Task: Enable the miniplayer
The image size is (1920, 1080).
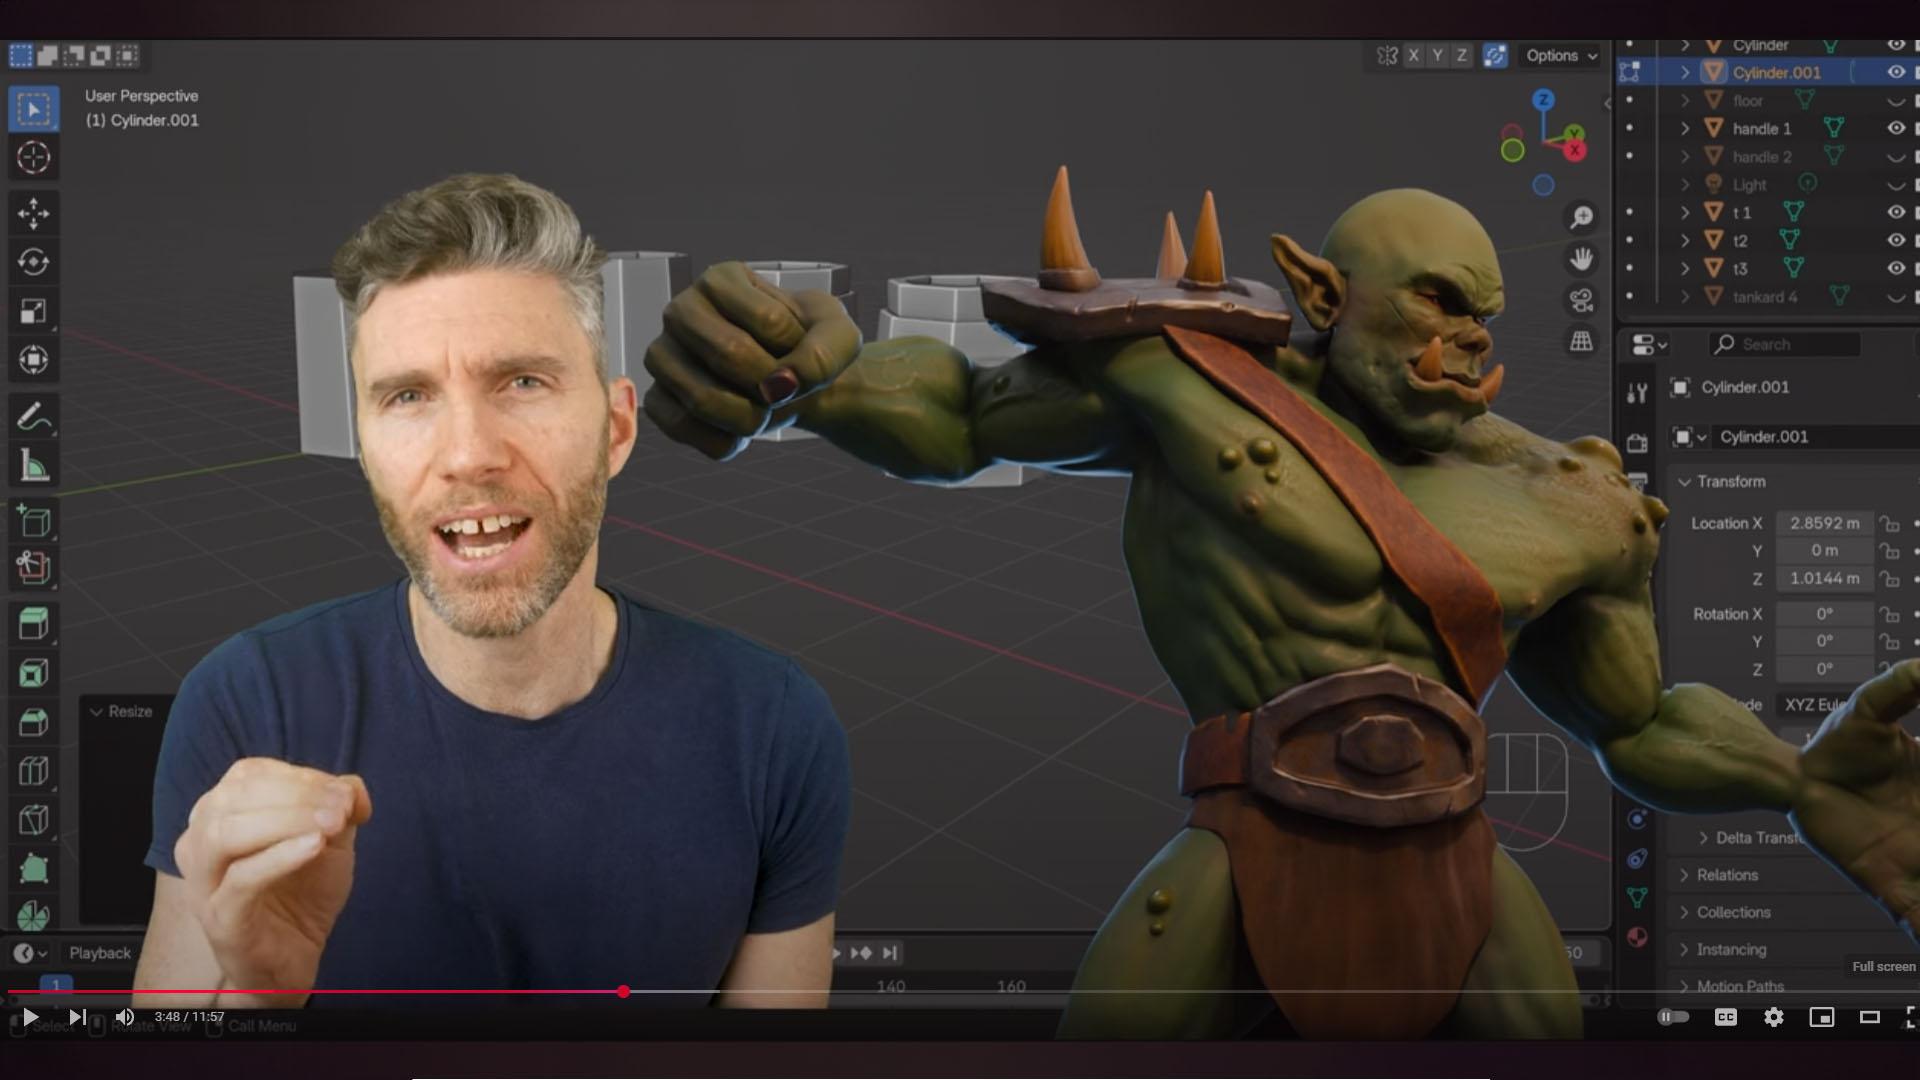Action: coord(1822,1017)
